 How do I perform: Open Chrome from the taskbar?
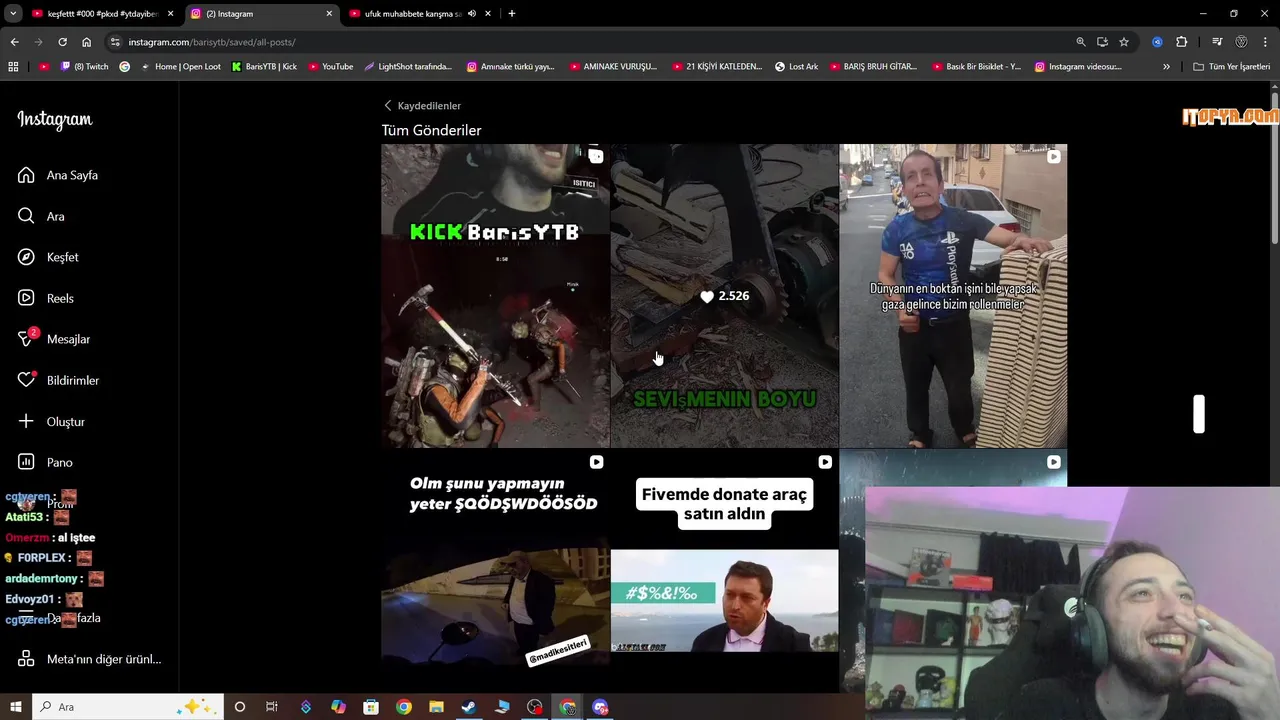point(403,707)
